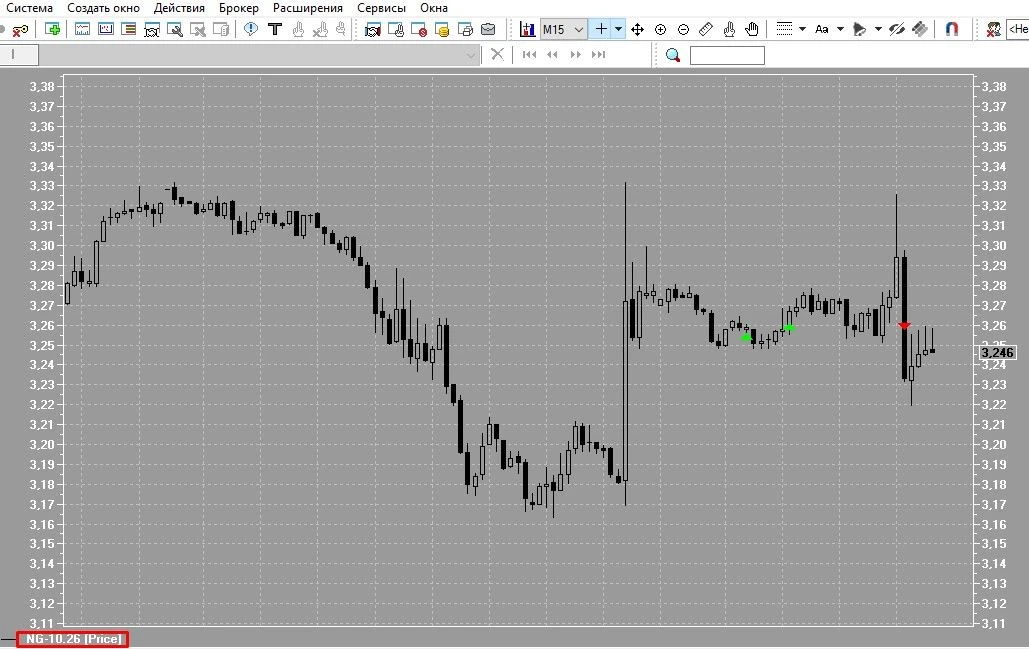
Task: Open the Сервисы menu
Action: tap(381, 8)
